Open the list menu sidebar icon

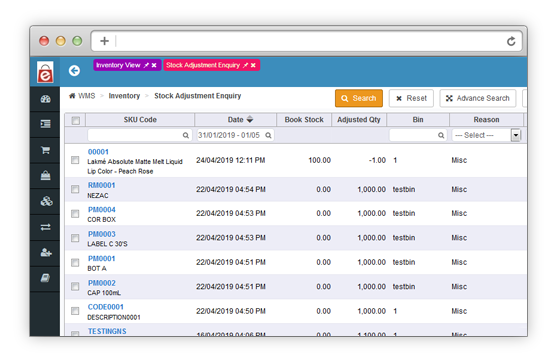[x=45, y=124]
